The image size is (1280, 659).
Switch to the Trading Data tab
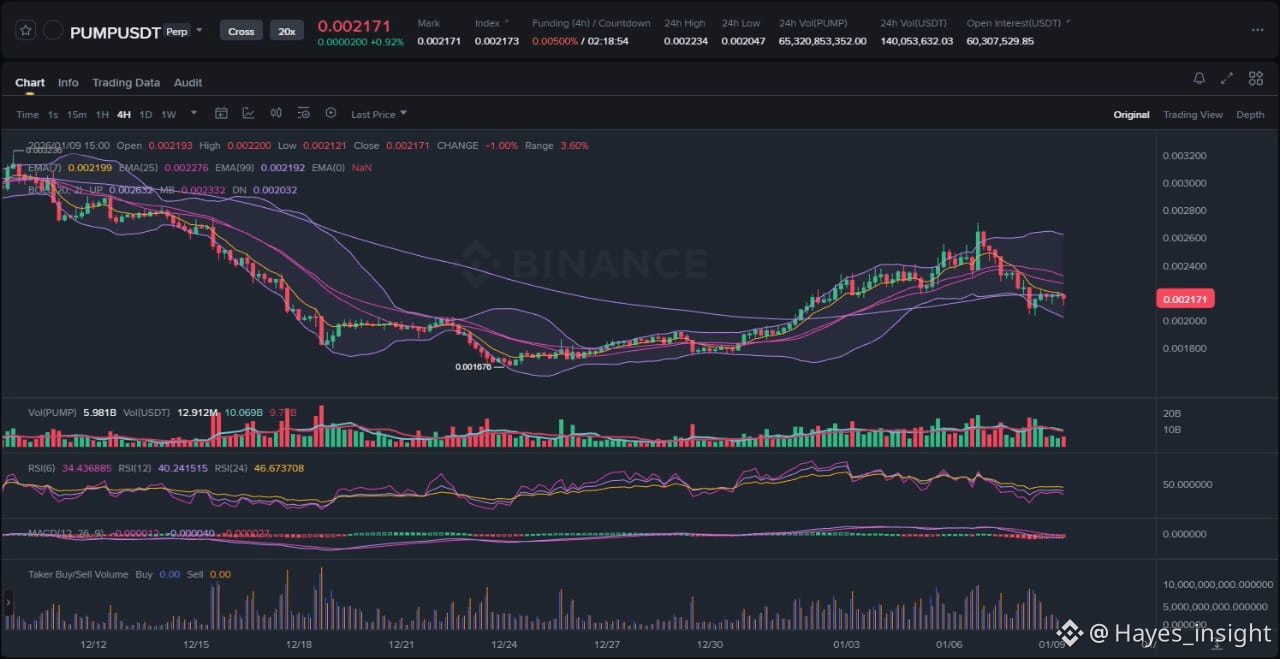tap(126, 83)
